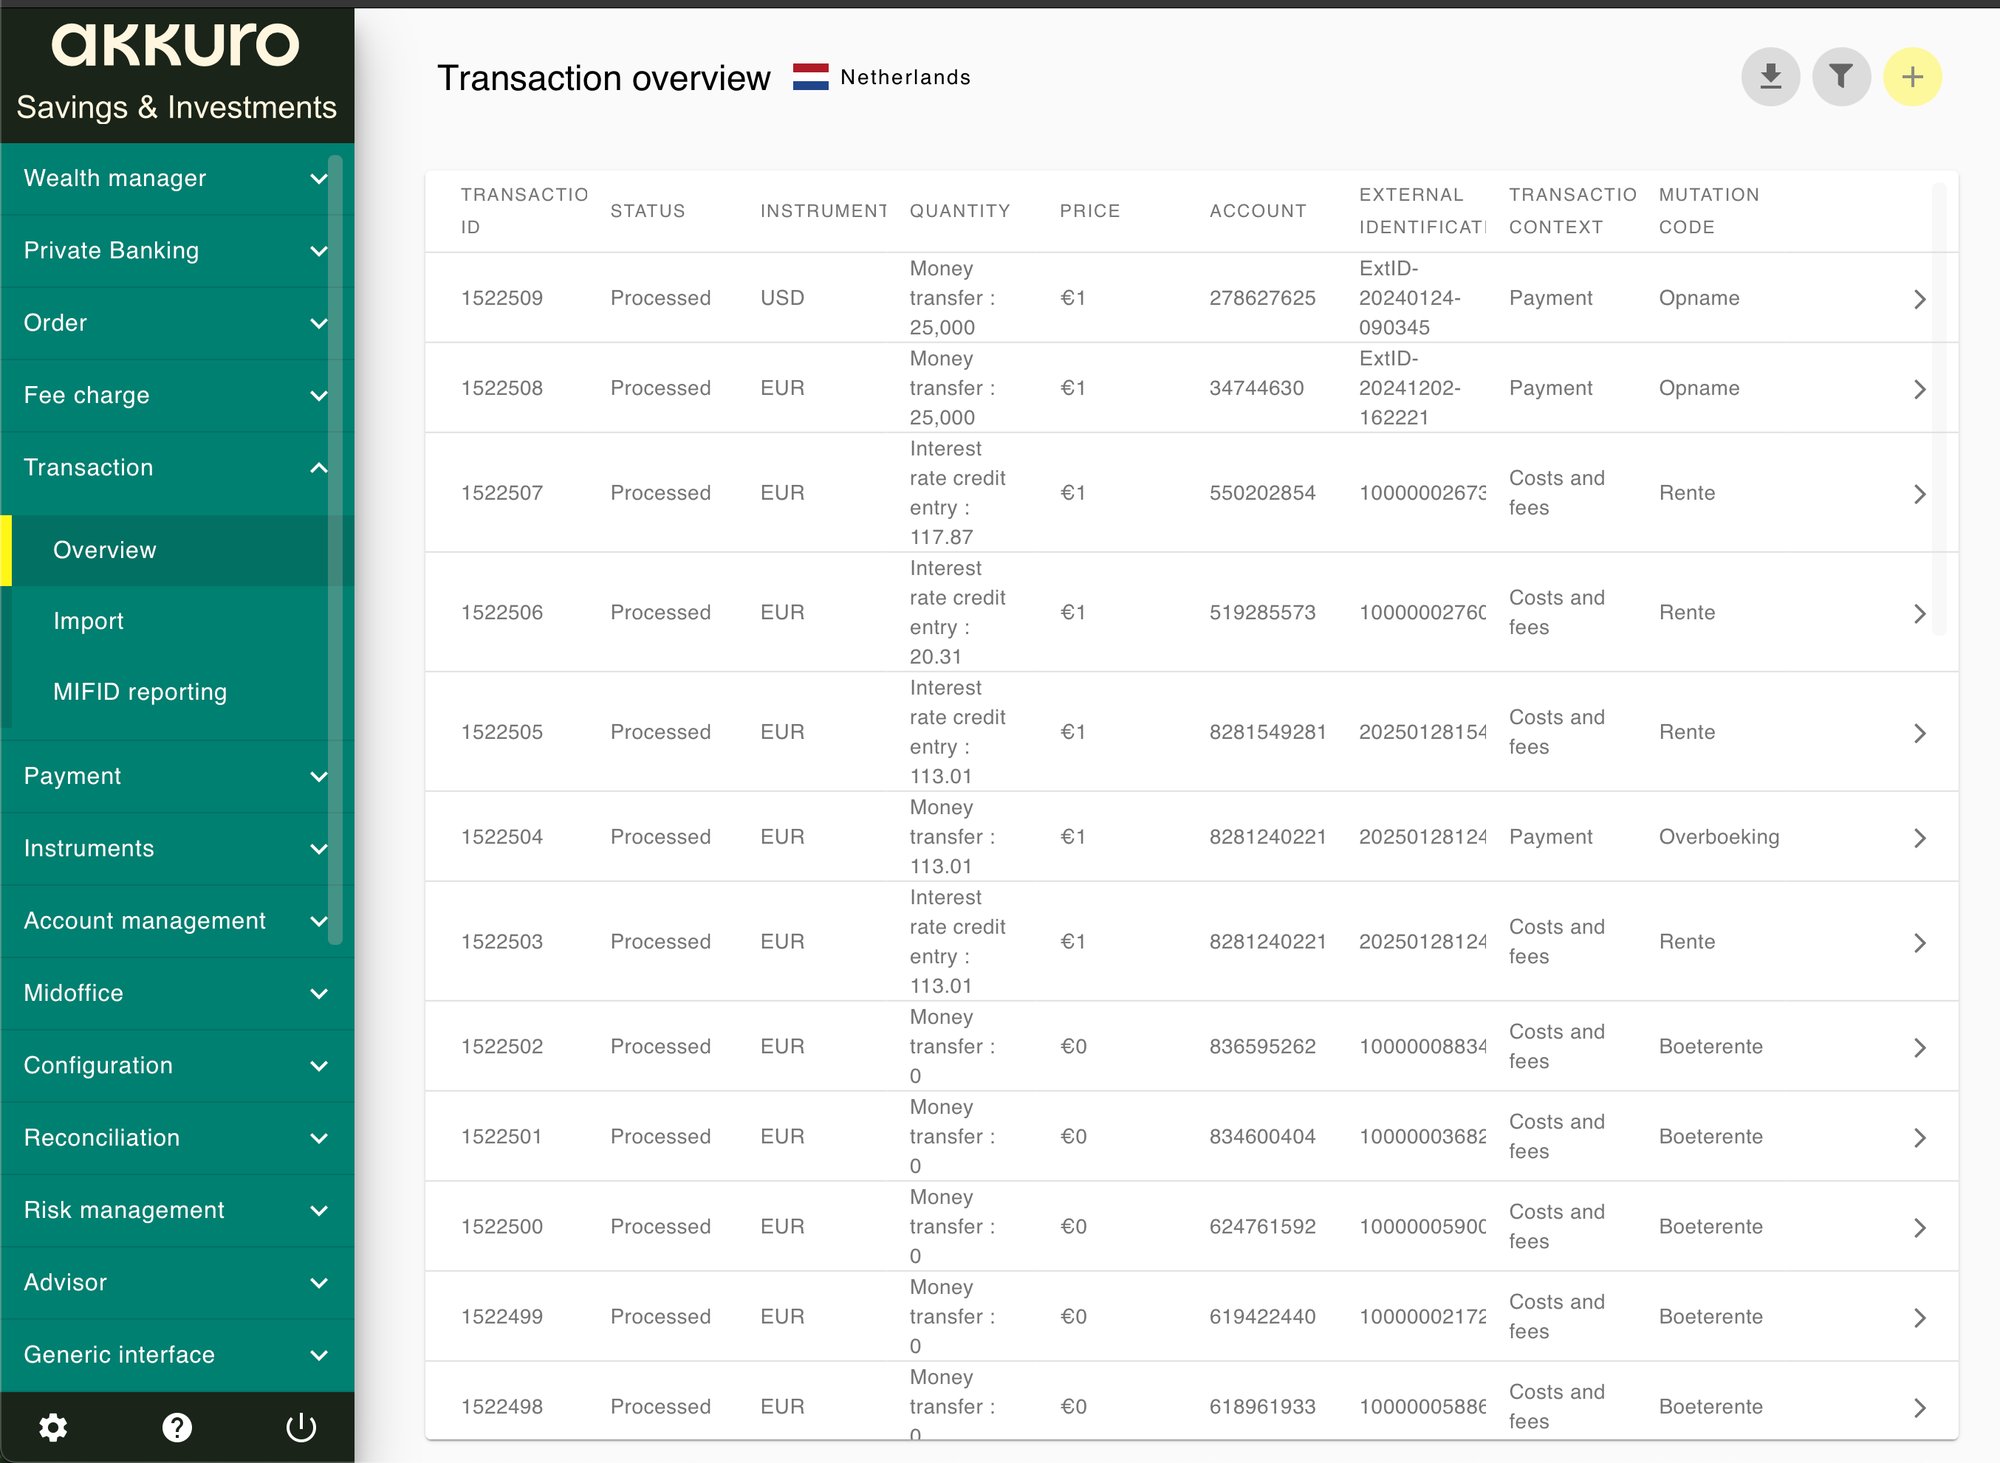
Task: Click the sidebar menu scrollbar
Action: pyautogui.click(x=335, y=550)
